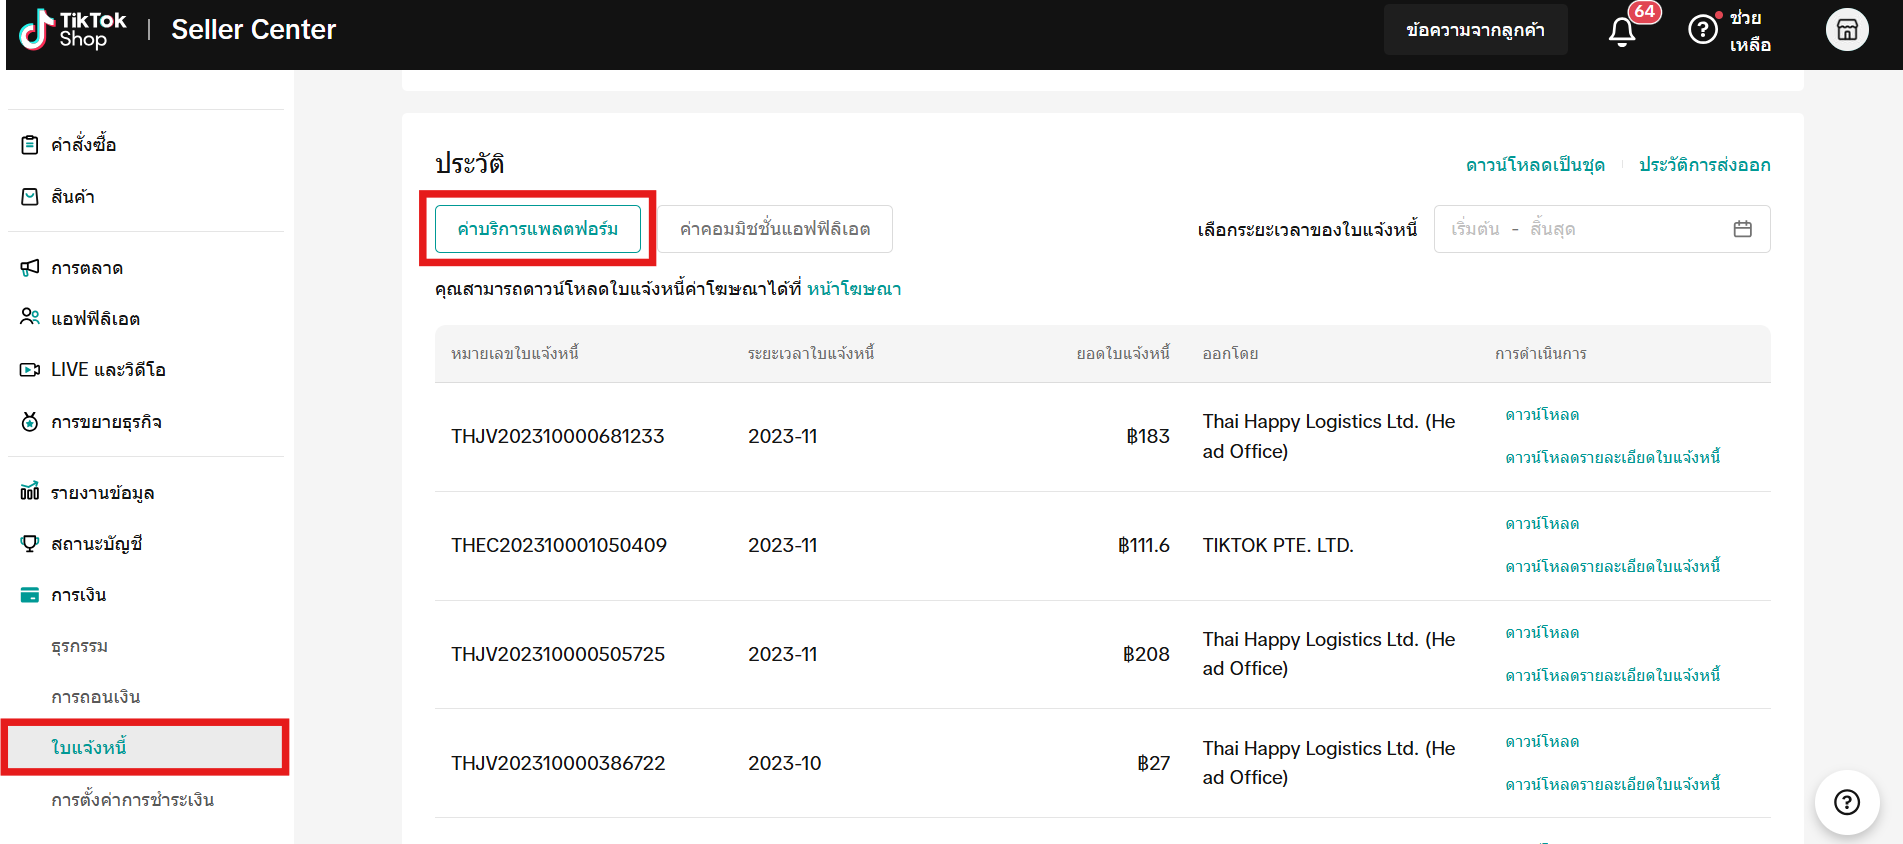Switch to ค่าคอมมิชชั่นแอฟฟิลิเอต tab
Viewport: 1903px width, 844px height.
tap(774, 229)
